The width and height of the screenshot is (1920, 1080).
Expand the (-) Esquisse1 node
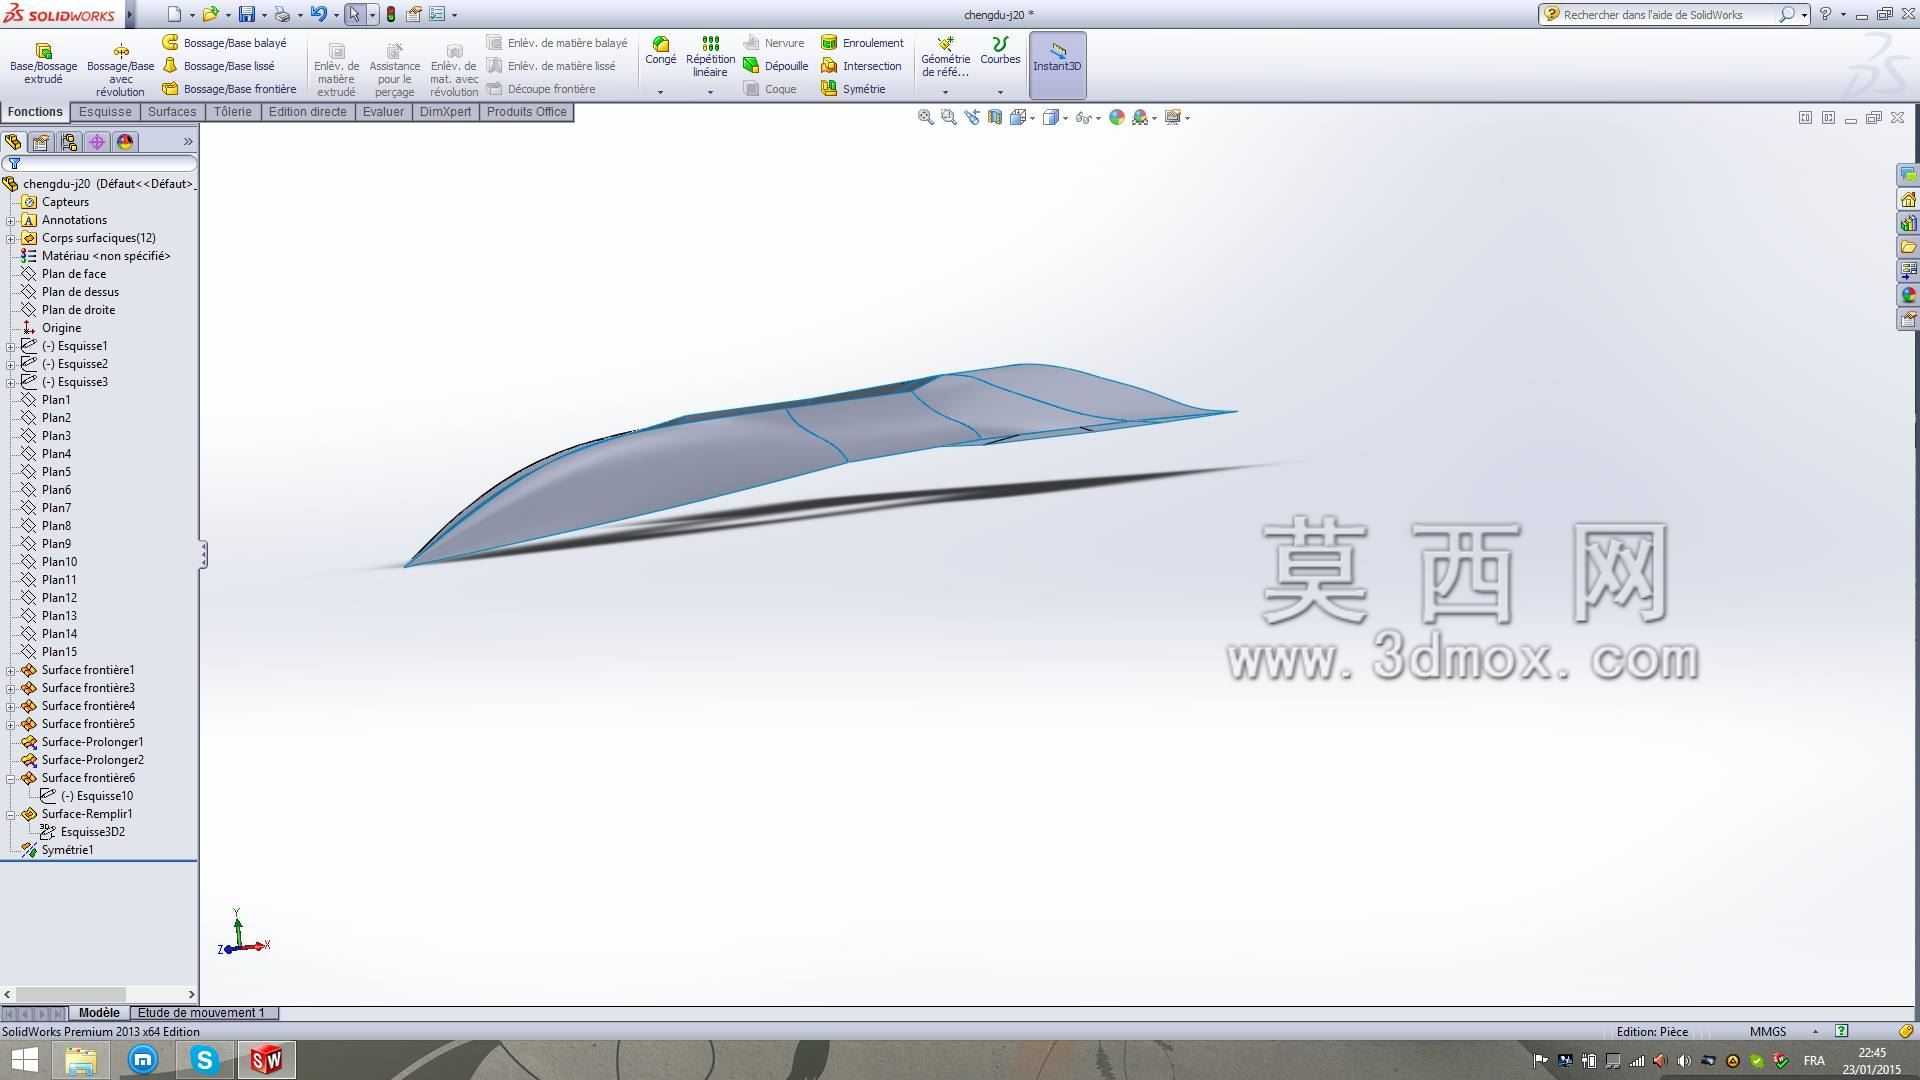[x=11, y=346]
